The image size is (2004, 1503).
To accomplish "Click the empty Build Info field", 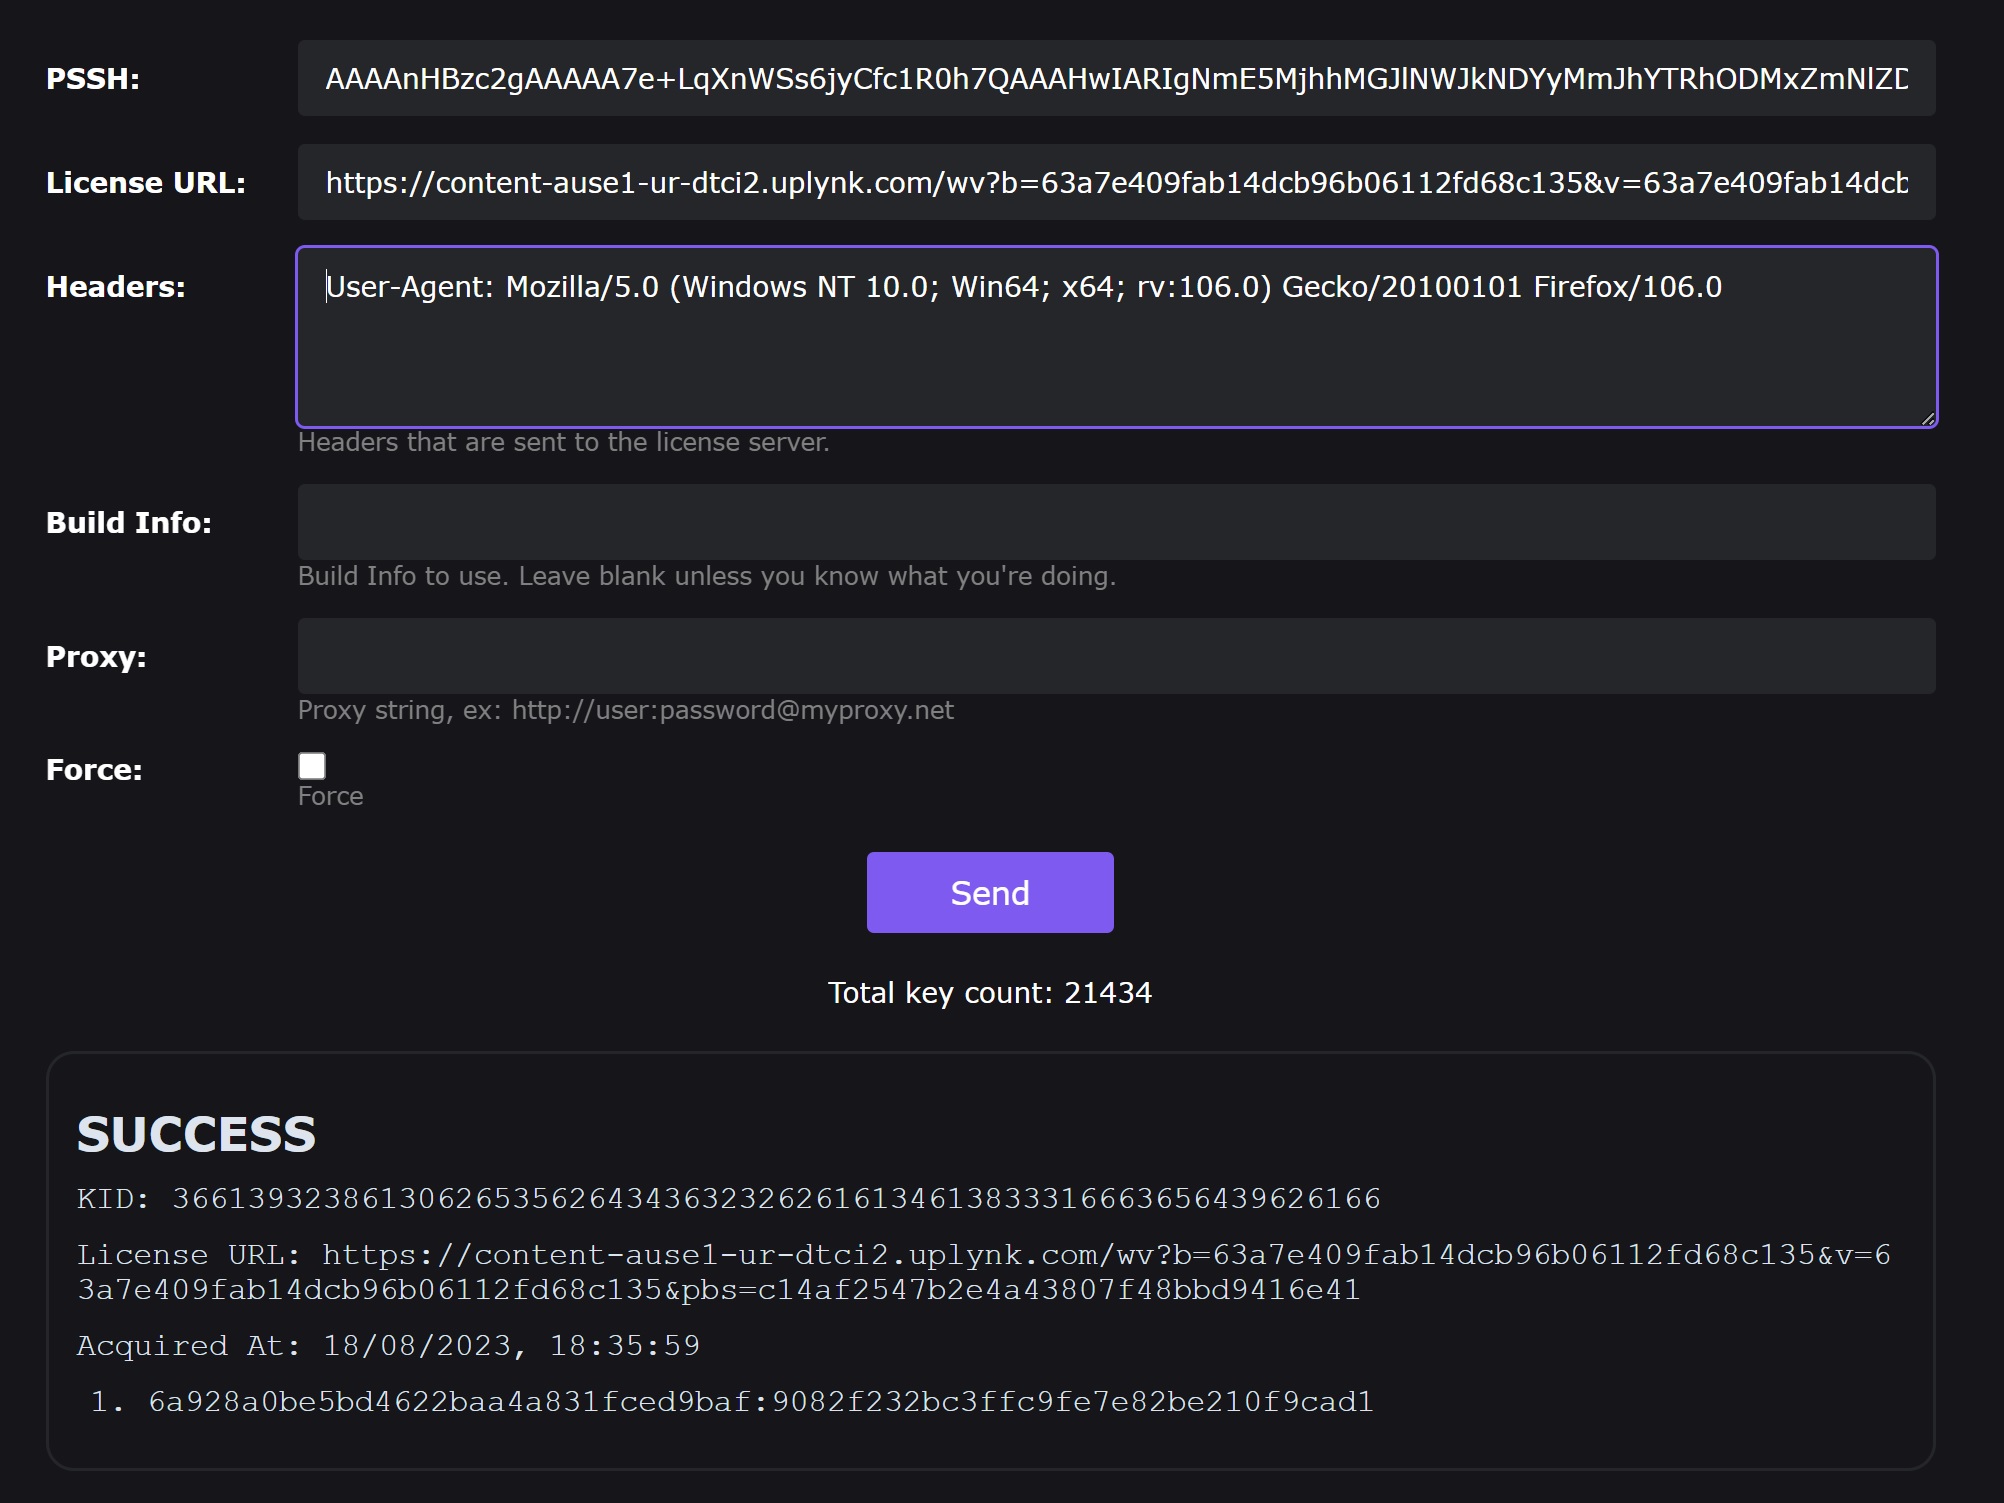I will [1115, 522].
